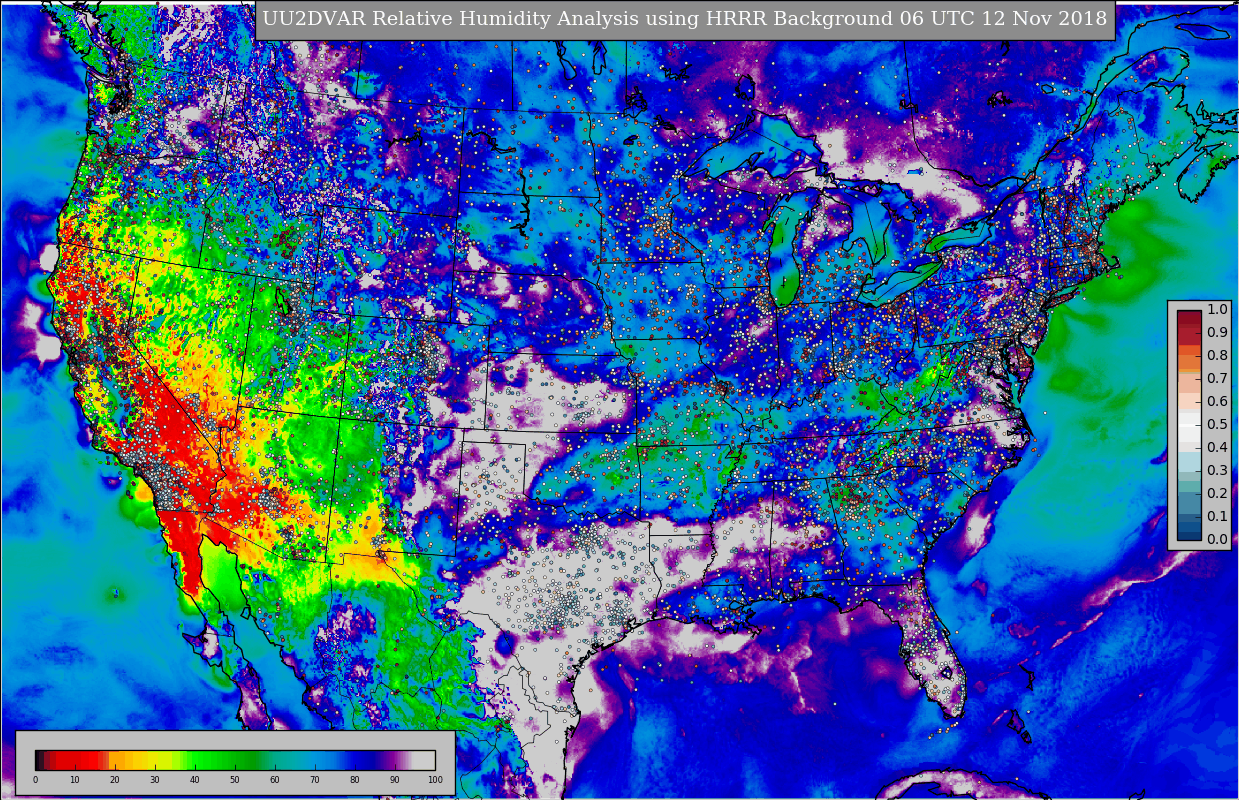
Task: Click the "0.9" label on the right colorbar
Action: pos(1217,333)
